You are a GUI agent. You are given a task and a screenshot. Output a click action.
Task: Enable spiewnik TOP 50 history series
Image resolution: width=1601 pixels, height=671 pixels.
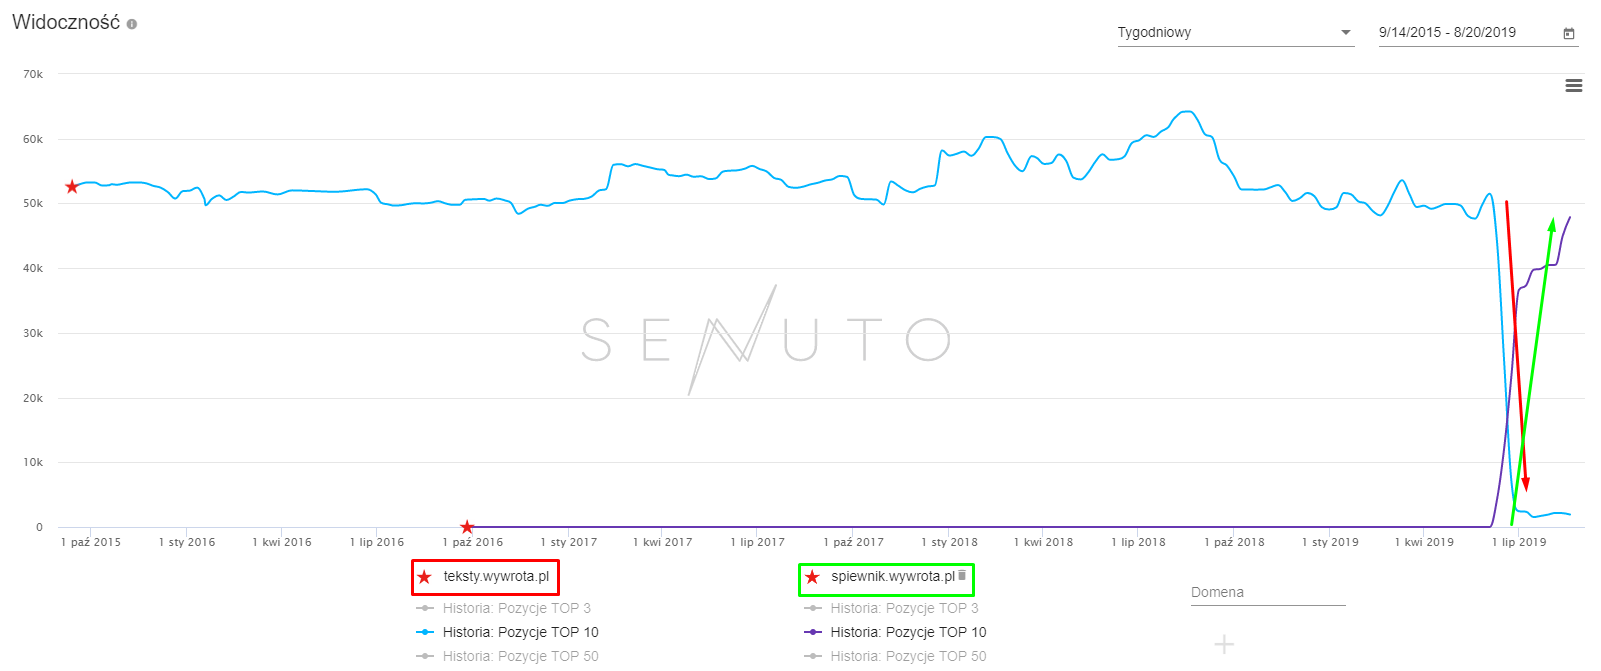(907, 656)
